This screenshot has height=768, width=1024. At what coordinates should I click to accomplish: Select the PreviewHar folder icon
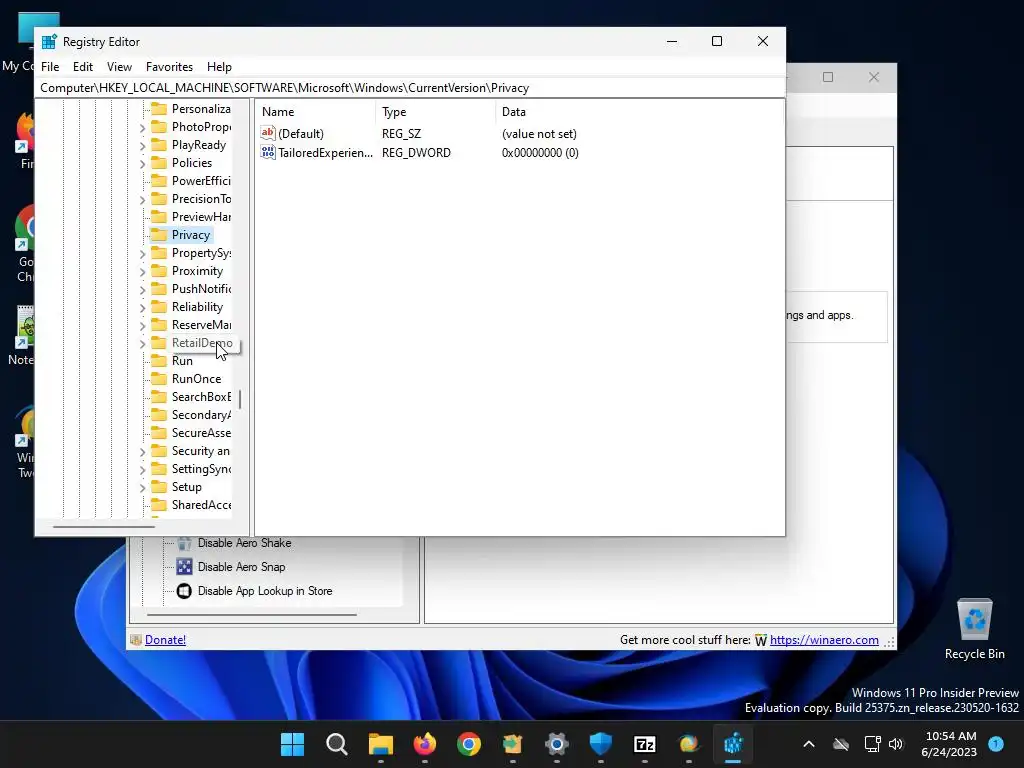tap(159, 216)
